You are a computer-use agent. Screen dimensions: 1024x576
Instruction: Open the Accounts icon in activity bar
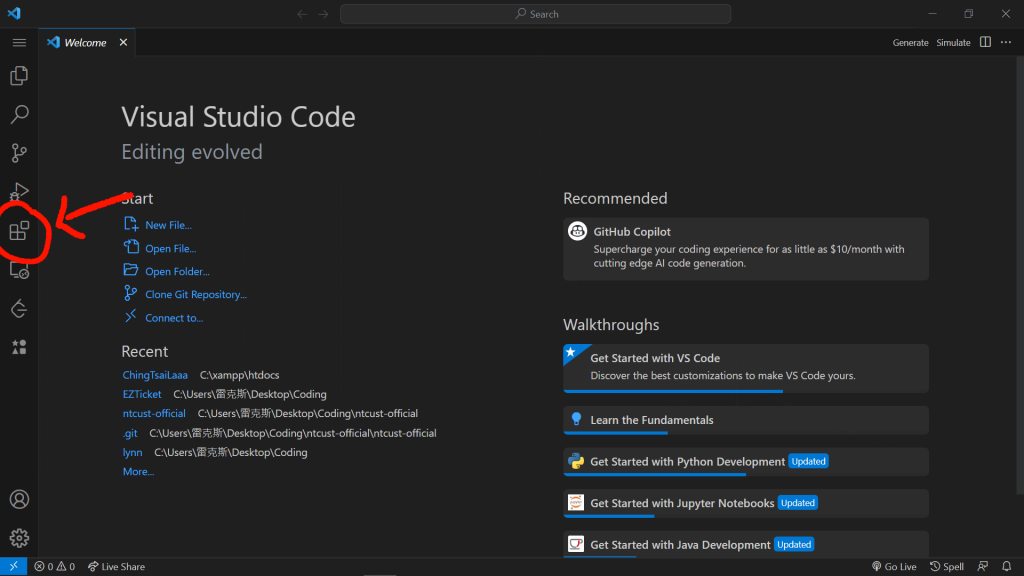(x=19, y=499)
